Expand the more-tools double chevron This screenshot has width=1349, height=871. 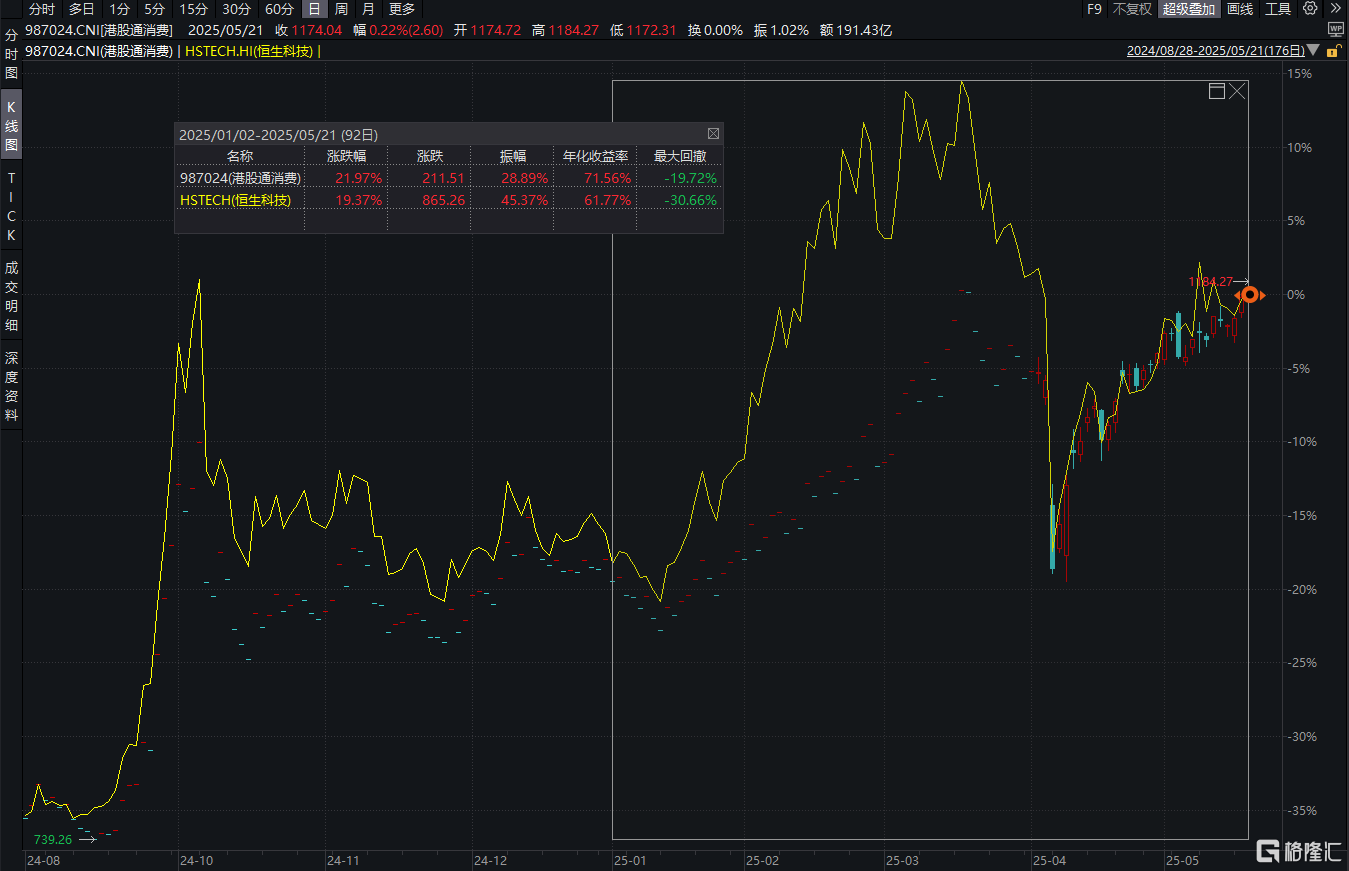[x=1335, y=9]
